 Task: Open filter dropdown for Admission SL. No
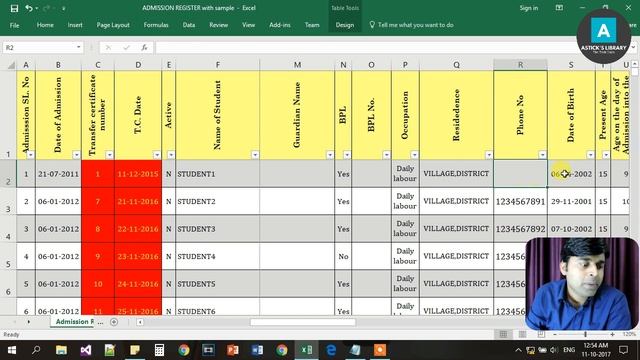coord(31,155)
